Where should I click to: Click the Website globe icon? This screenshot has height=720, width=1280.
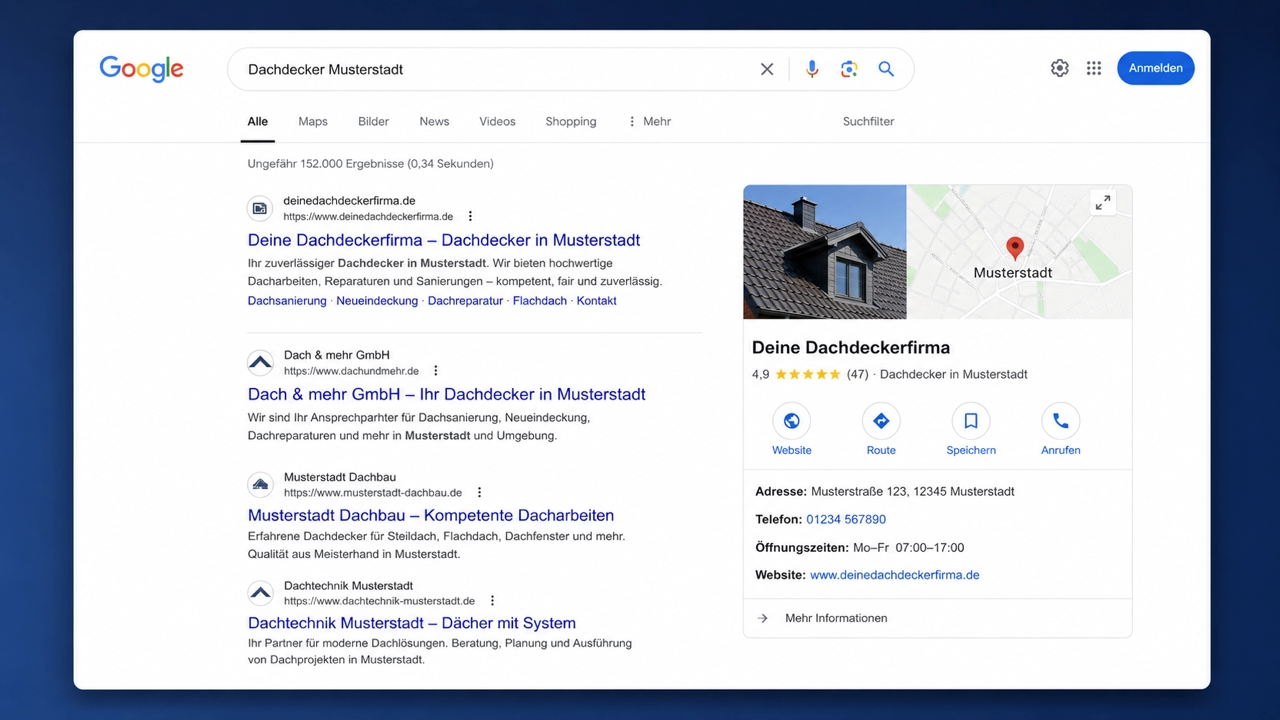pos(791,421)
